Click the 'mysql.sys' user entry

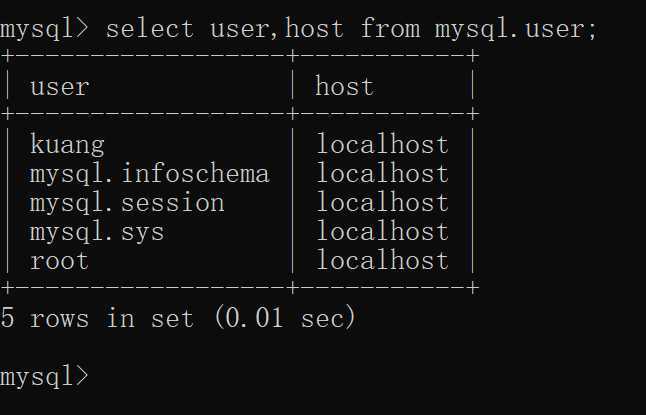coord(97,232)
